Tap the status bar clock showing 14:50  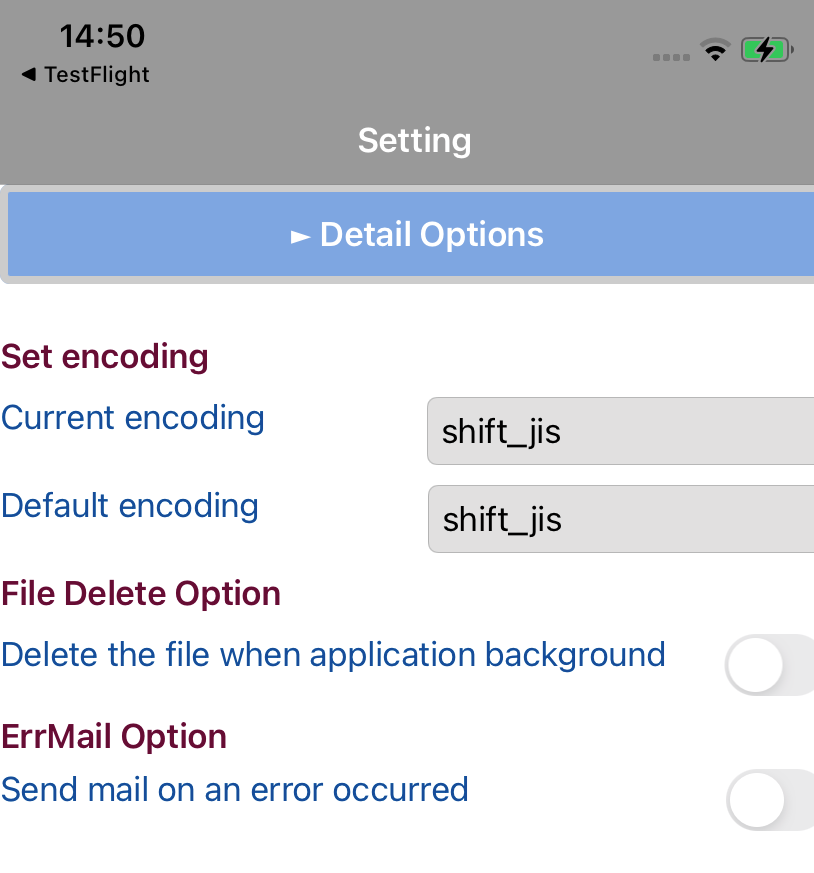[x=102, y=36]
